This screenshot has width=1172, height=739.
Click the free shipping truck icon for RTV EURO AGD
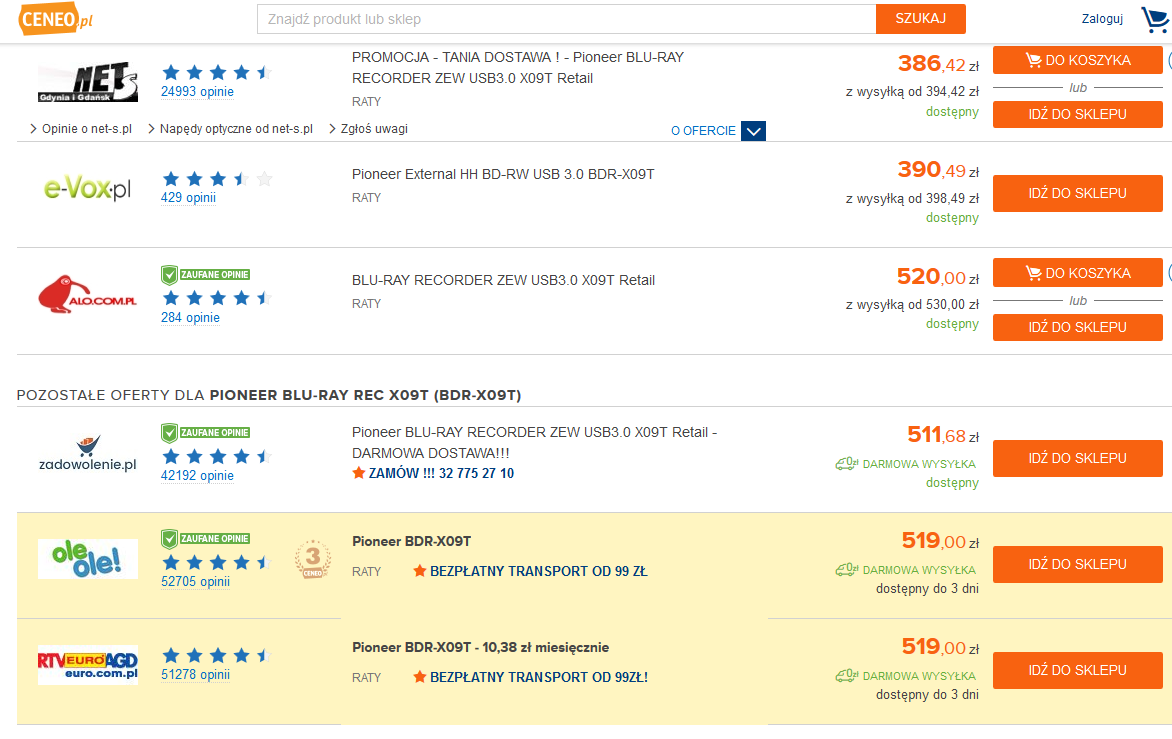(x=847, y=676)
